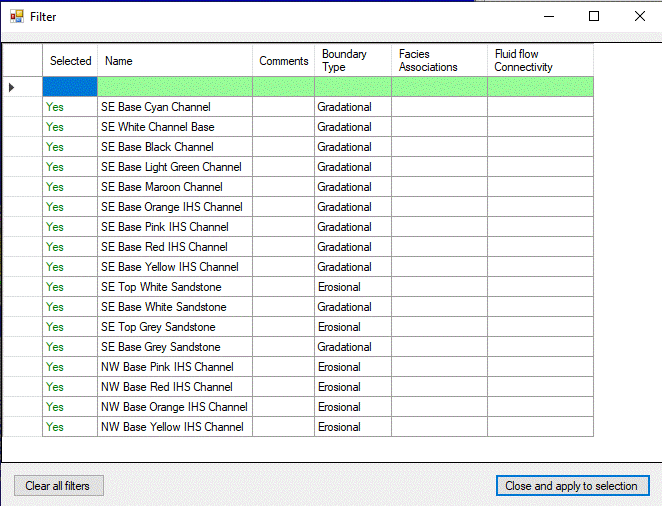
Task: Toggle Selected Yes for NW Base Yellow IHS Channel
Action: [x=55, y=427]
